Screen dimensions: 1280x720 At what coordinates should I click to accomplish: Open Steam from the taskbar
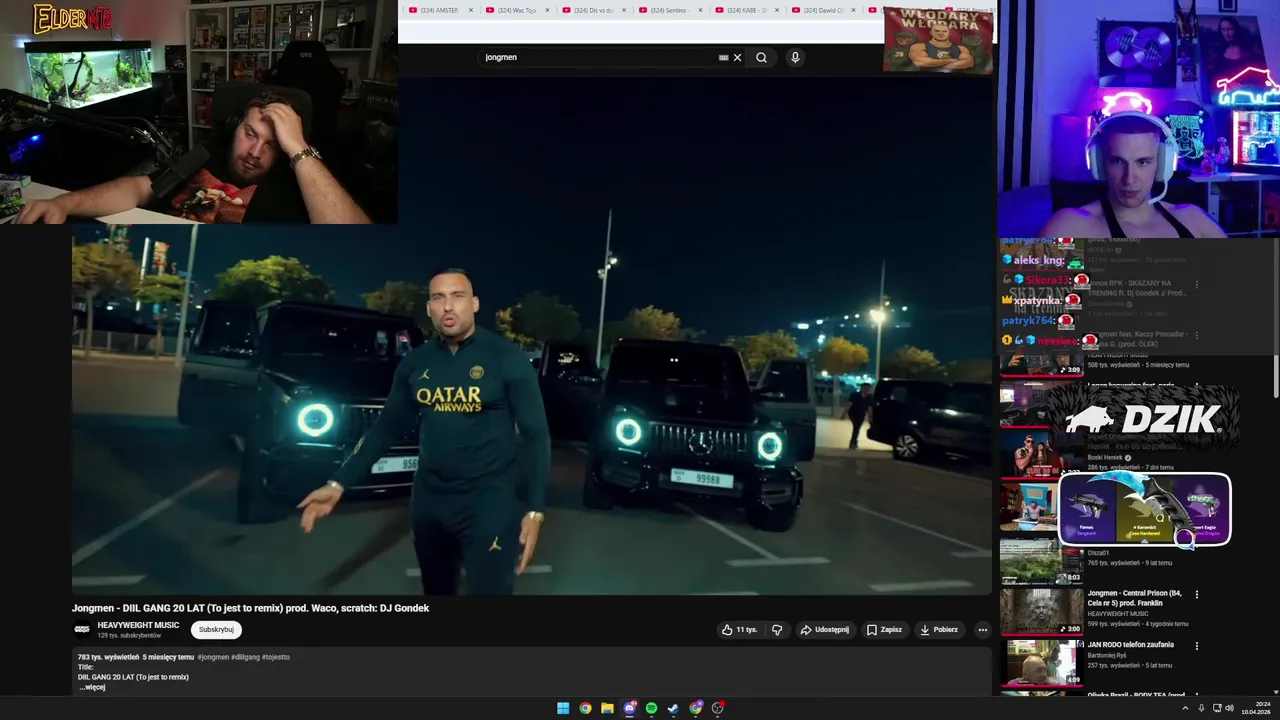pos(673,708)
